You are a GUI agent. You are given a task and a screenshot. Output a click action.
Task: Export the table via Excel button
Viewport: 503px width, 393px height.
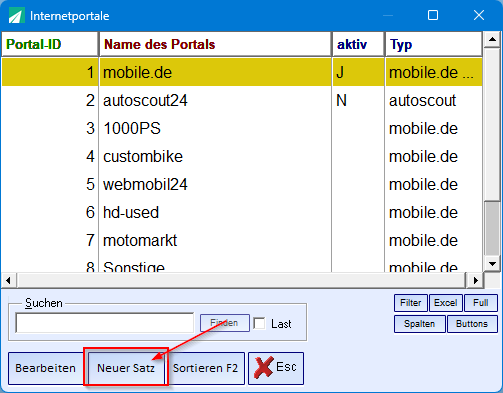point(446,303)
